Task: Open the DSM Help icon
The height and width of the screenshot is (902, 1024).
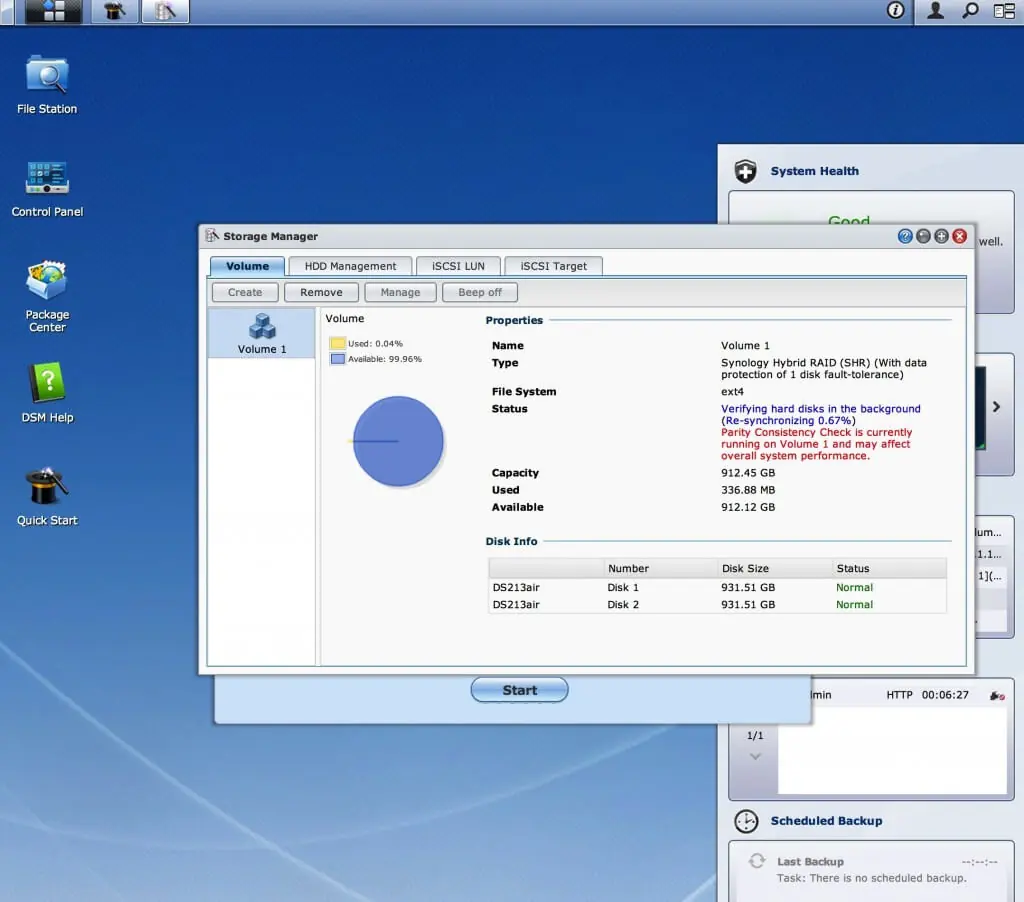Action: point(47,386)
